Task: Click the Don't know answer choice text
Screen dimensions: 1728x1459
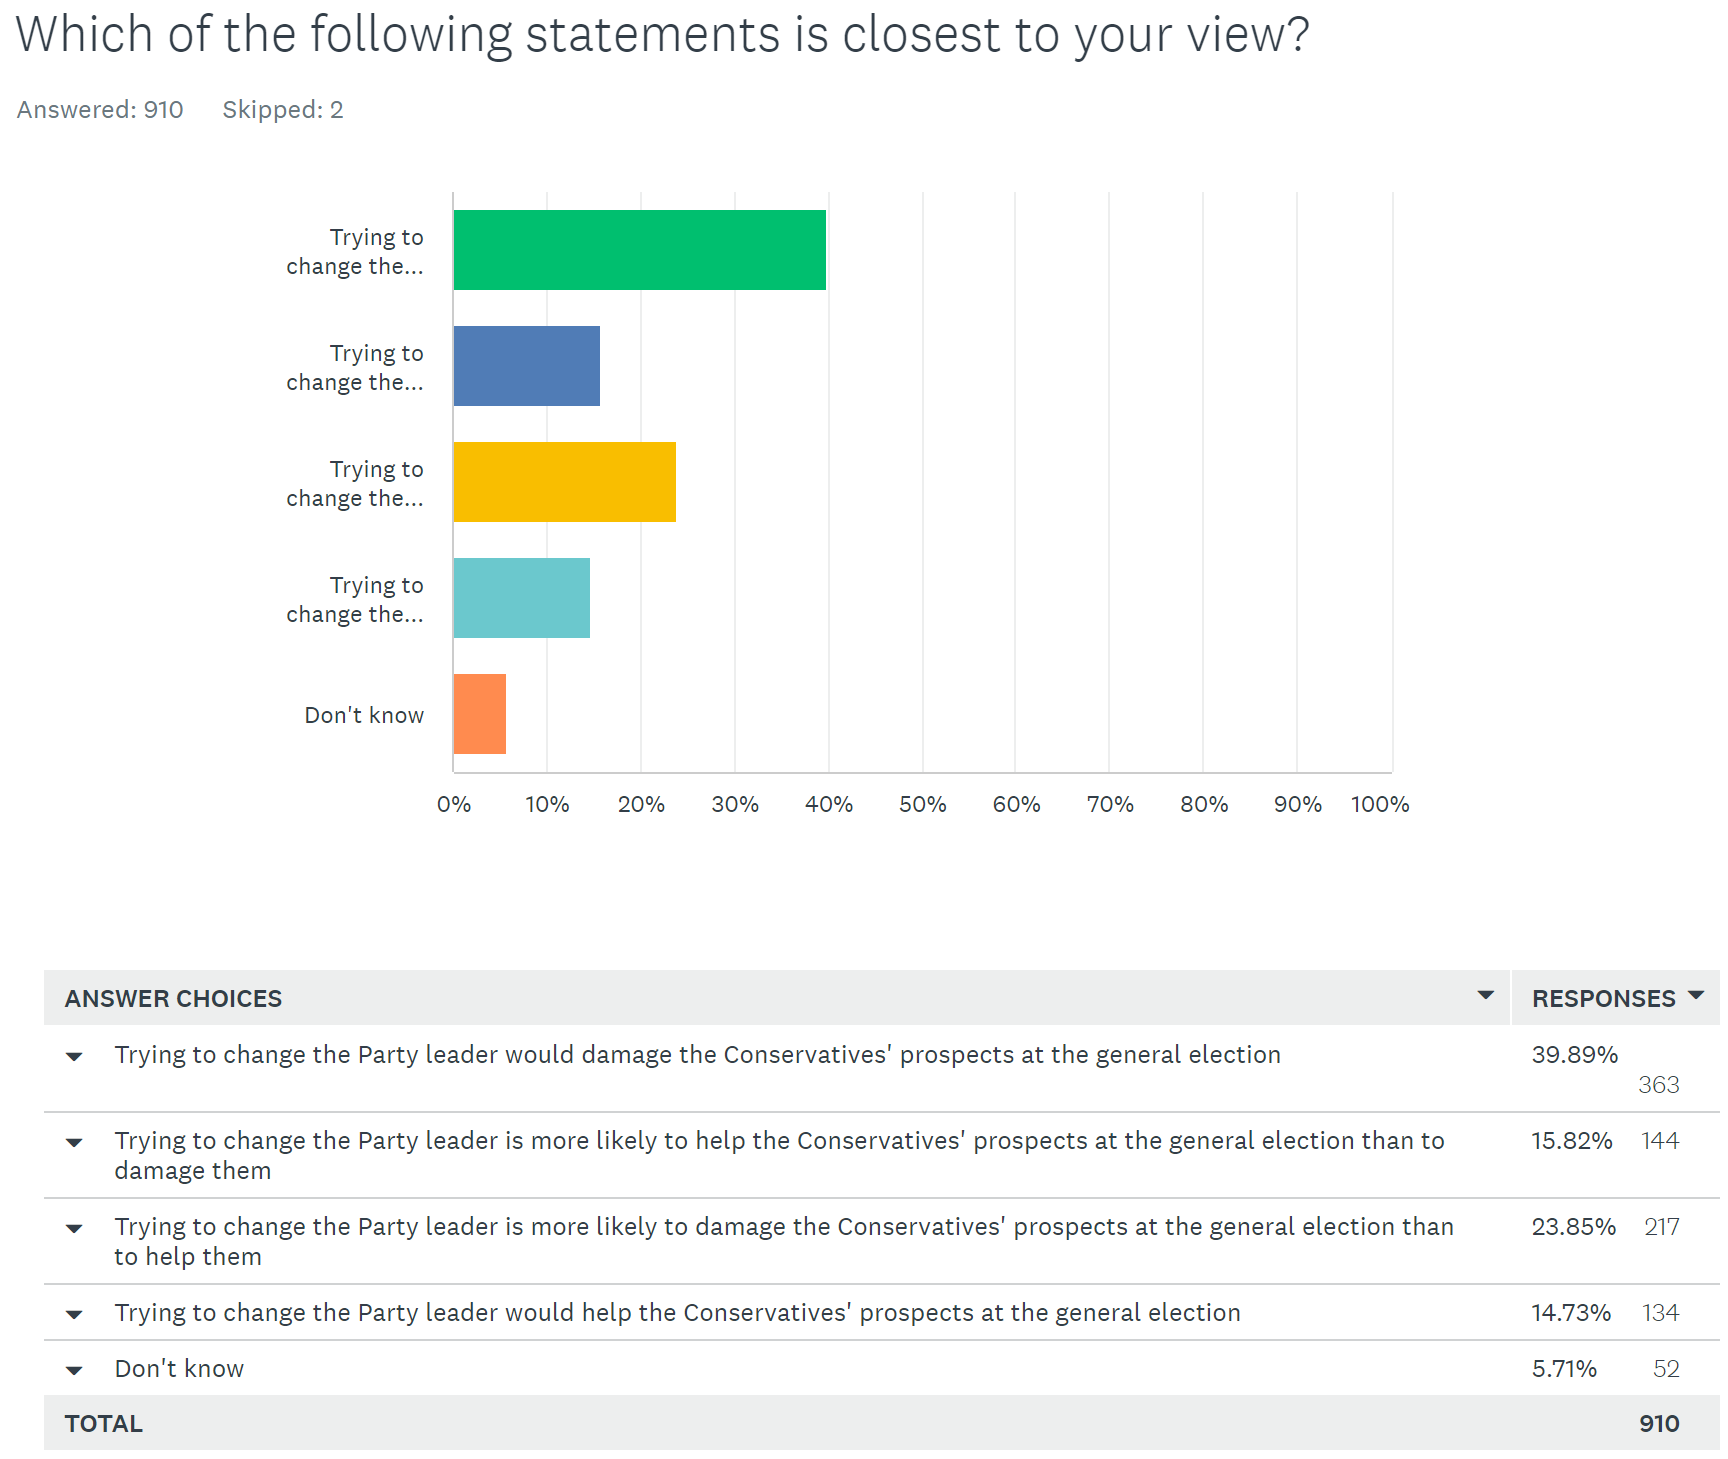Action: point(179,1369)
